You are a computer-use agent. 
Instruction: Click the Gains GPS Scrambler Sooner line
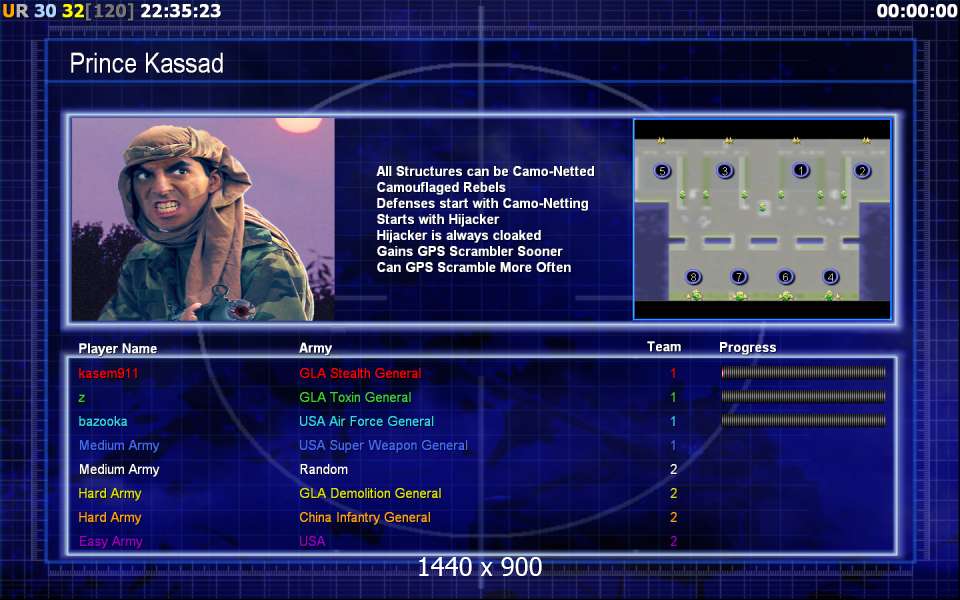(x=470, y=251)
